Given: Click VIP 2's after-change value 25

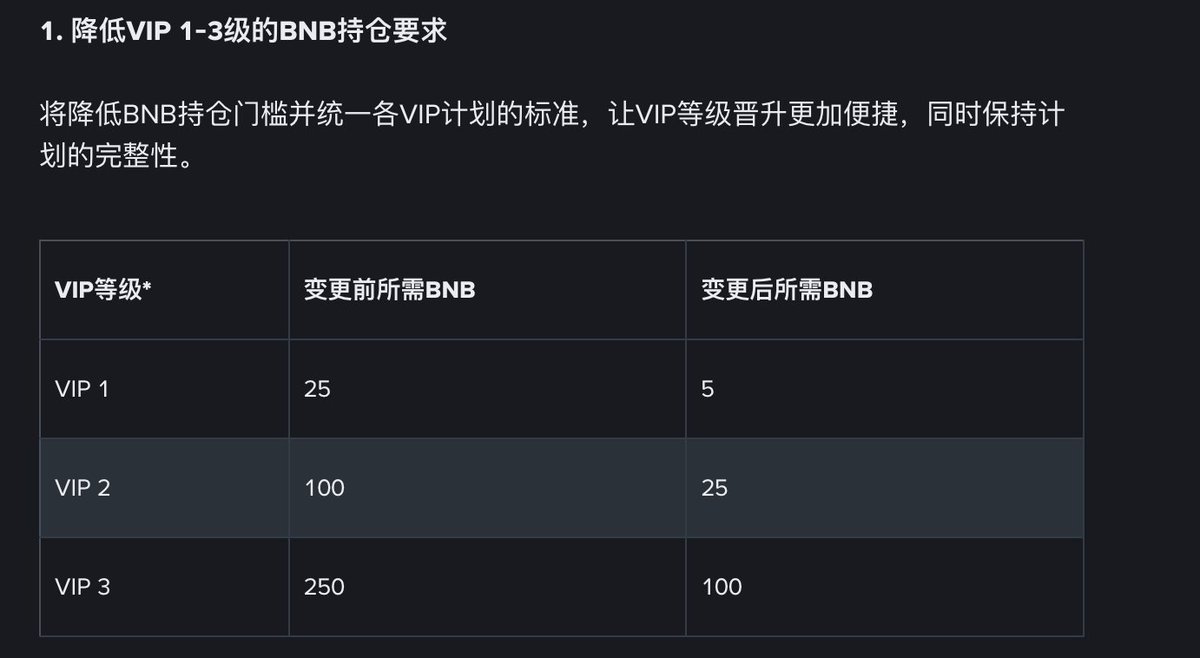Looking at the screenshot, I should [x=714, y=488].
